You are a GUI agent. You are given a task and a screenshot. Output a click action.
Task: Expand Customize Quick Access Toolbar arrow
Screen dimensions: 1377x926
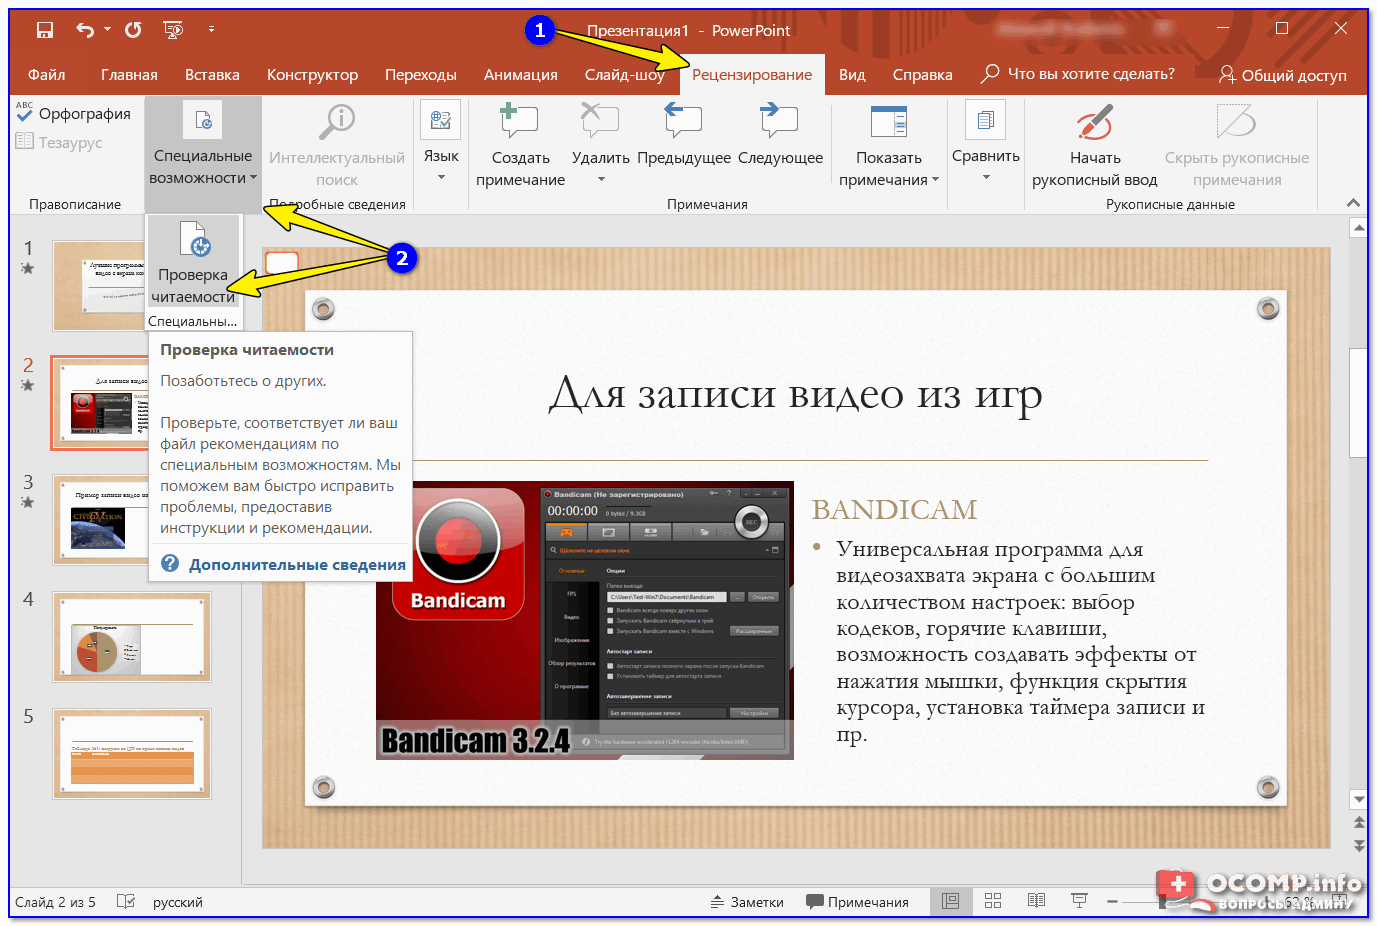(211, 30)
